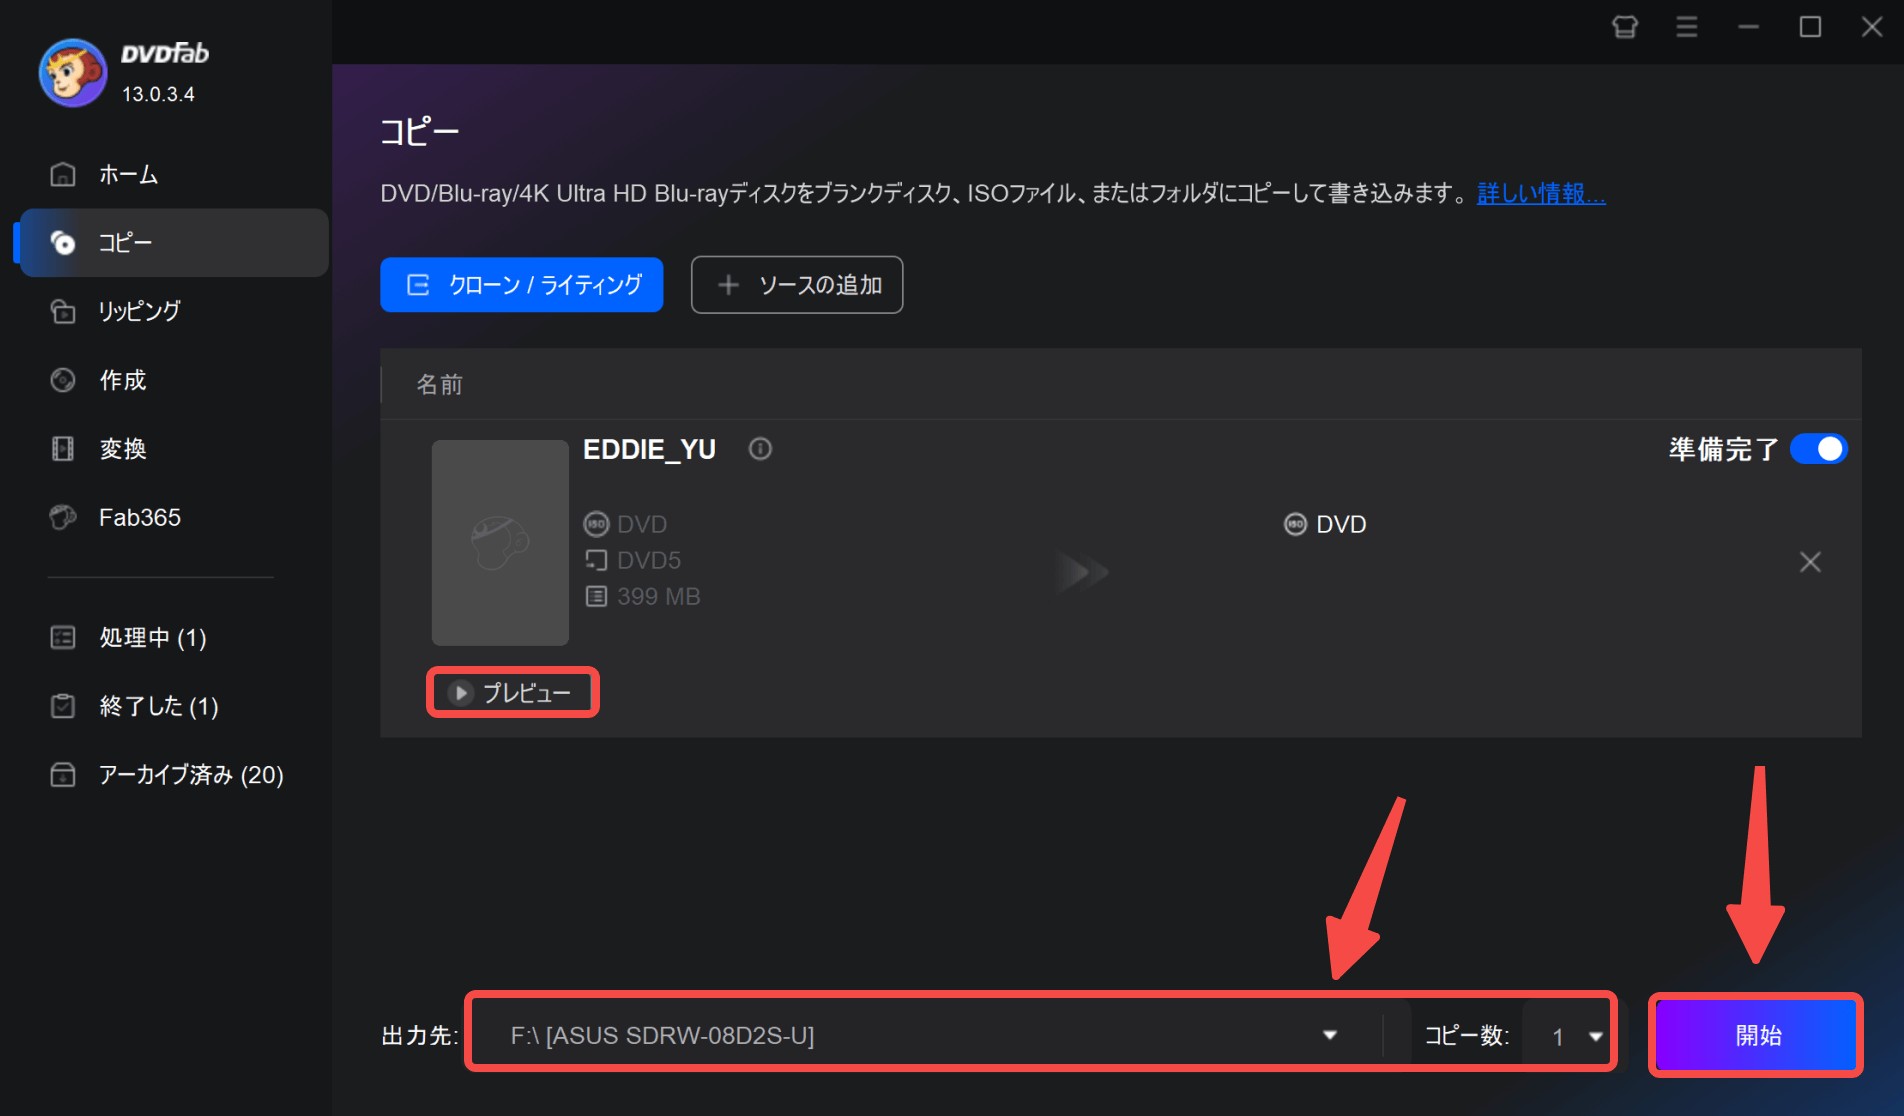Close the DVDFab window

(1872, 27)
